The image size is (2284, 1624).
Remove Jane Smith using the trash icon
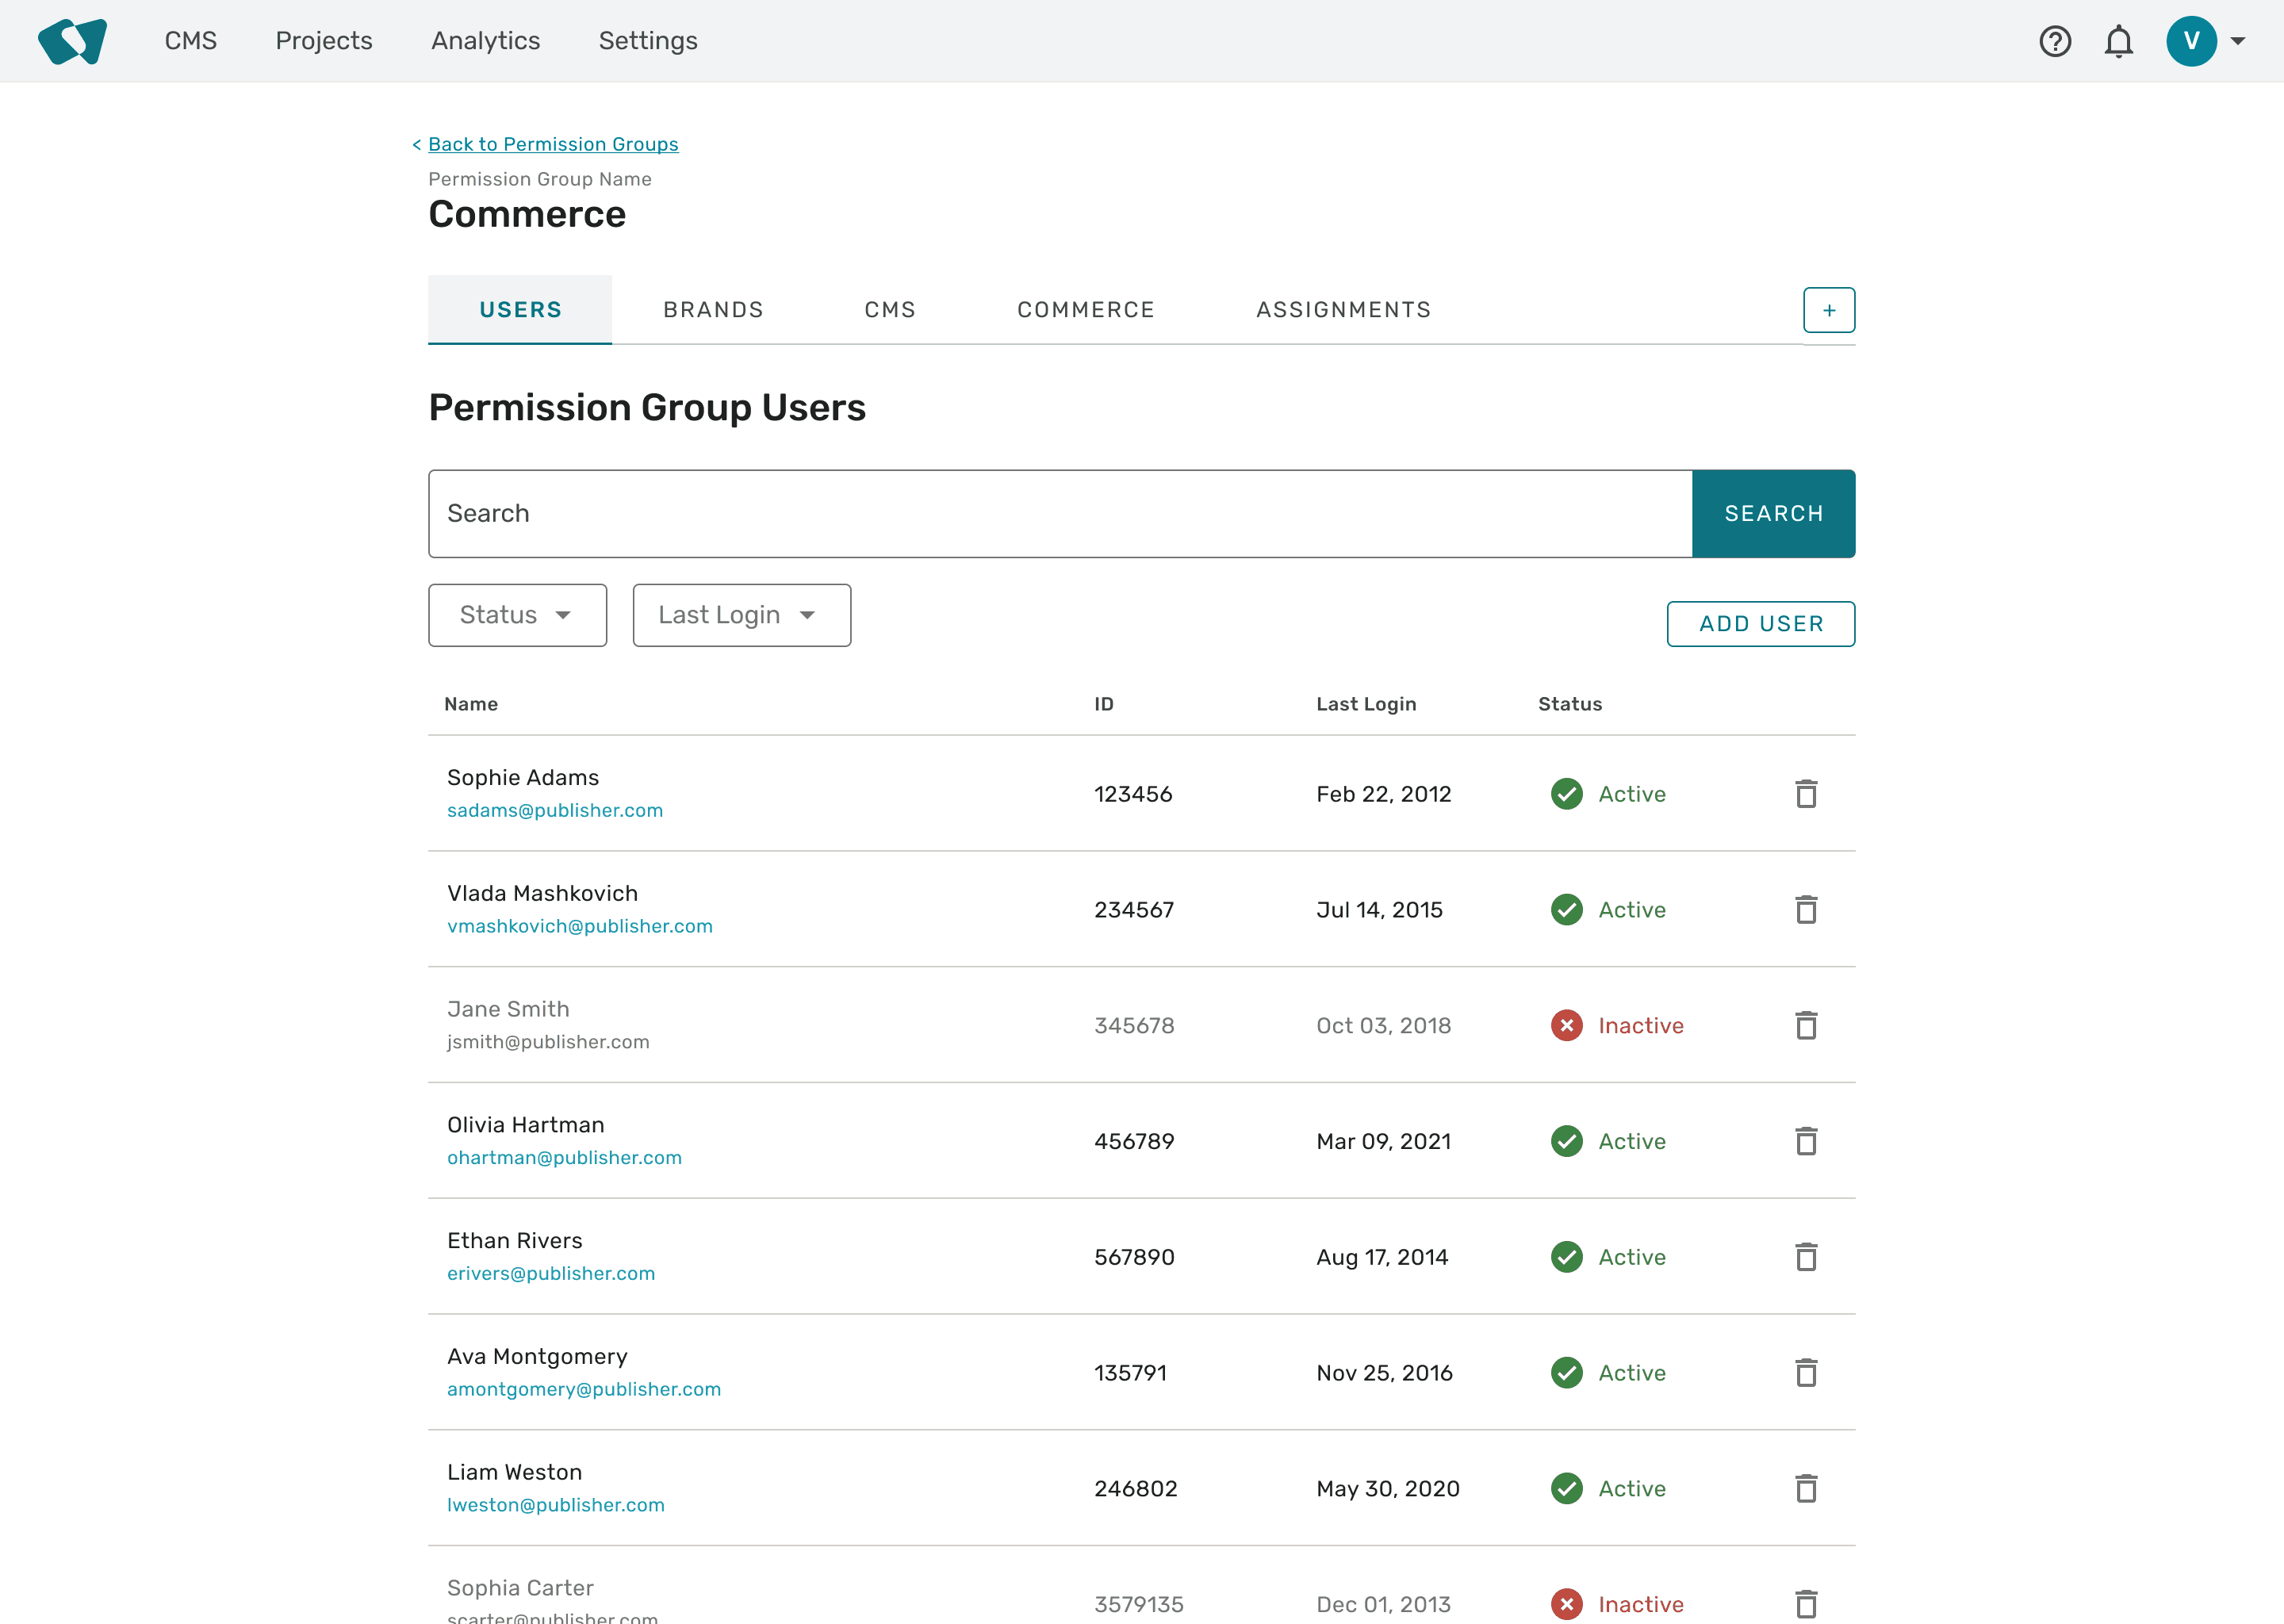(1805, 1025)
